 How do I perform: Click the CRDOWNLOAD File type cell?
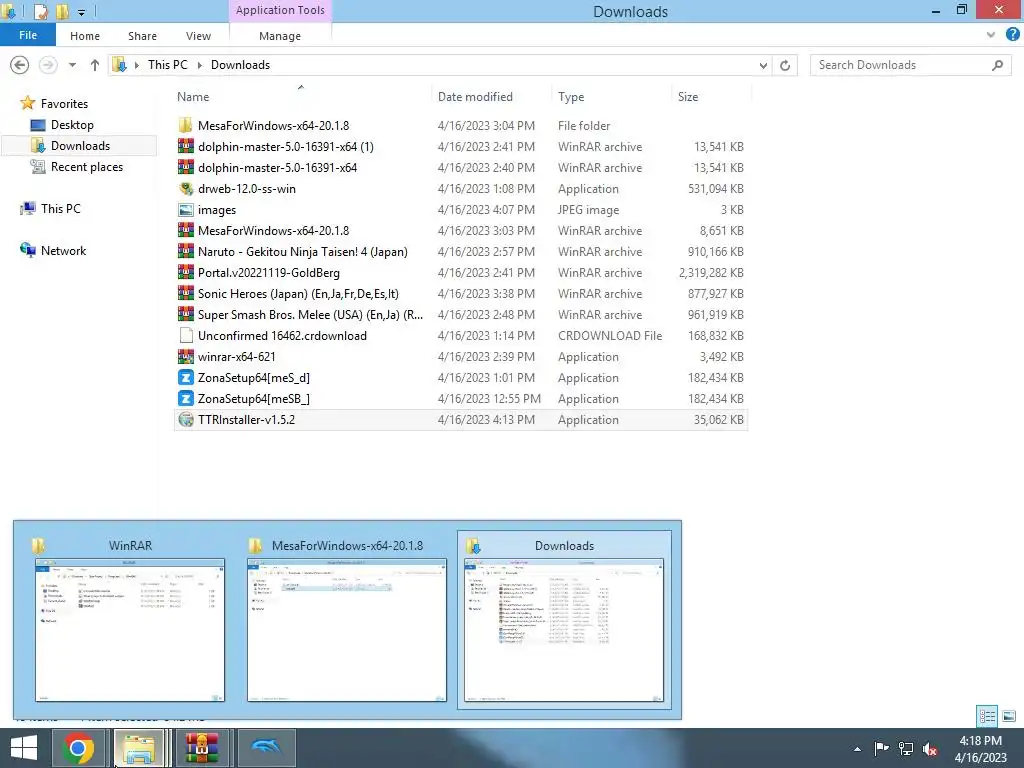tap(610, 336)
